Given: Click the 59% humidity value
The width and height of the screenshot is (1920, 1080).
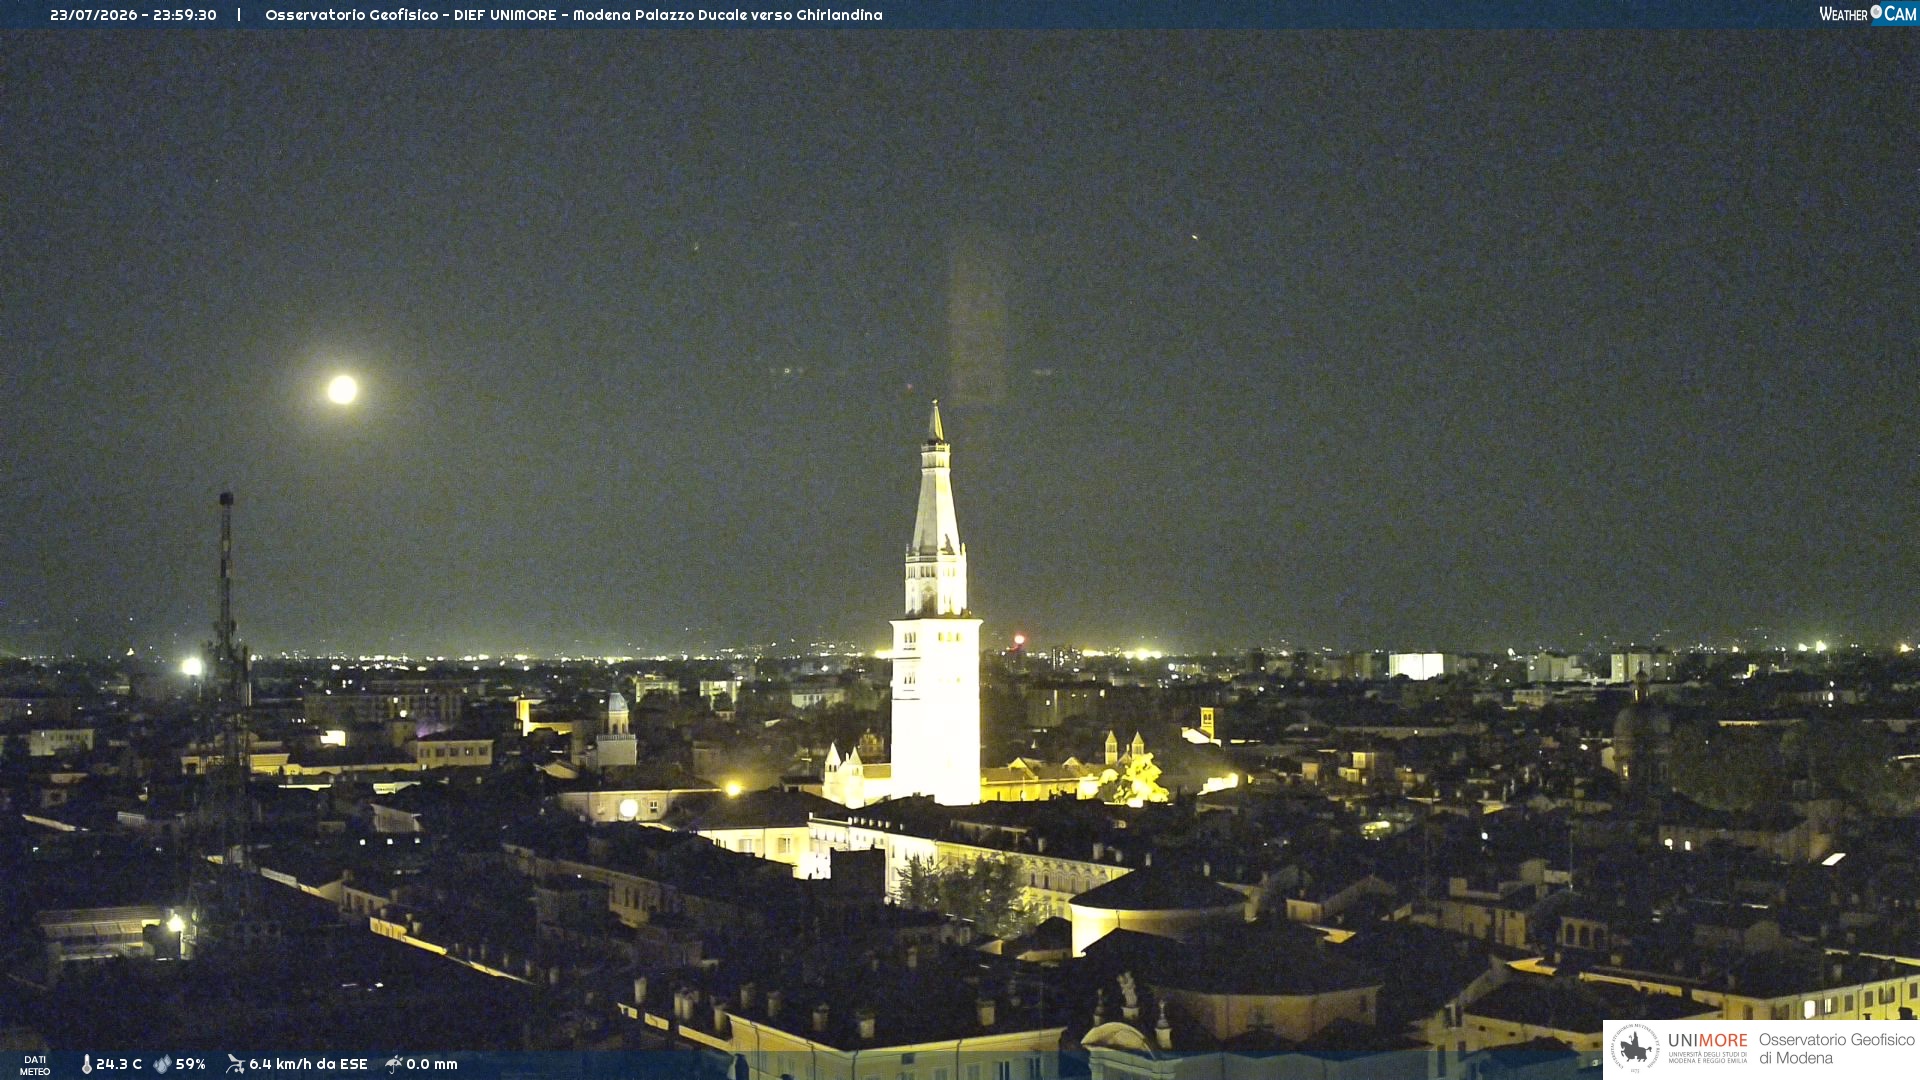Looking at the screenshot, I should (x=190, y=1064).
